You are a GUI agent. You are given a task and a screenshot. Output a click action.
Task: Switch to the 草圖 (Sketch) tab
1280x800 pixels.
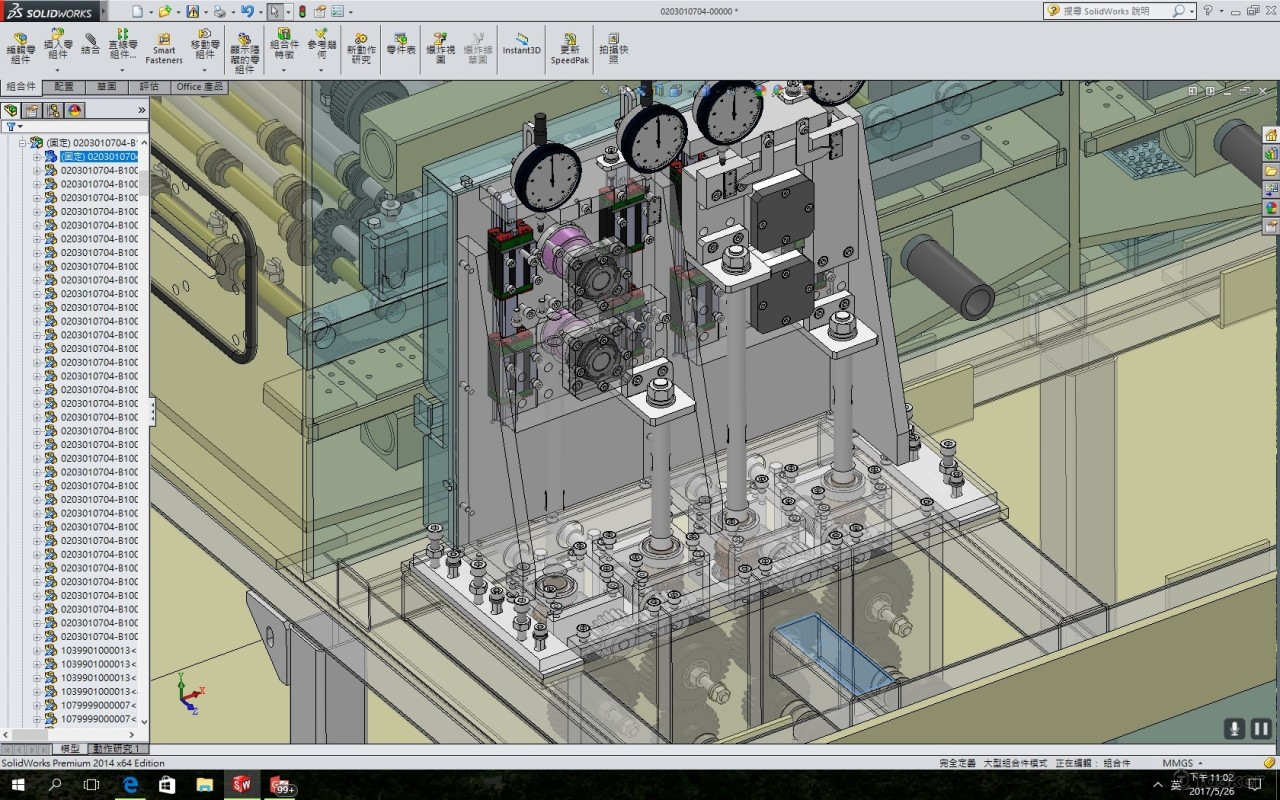click(x=106, y=87)
